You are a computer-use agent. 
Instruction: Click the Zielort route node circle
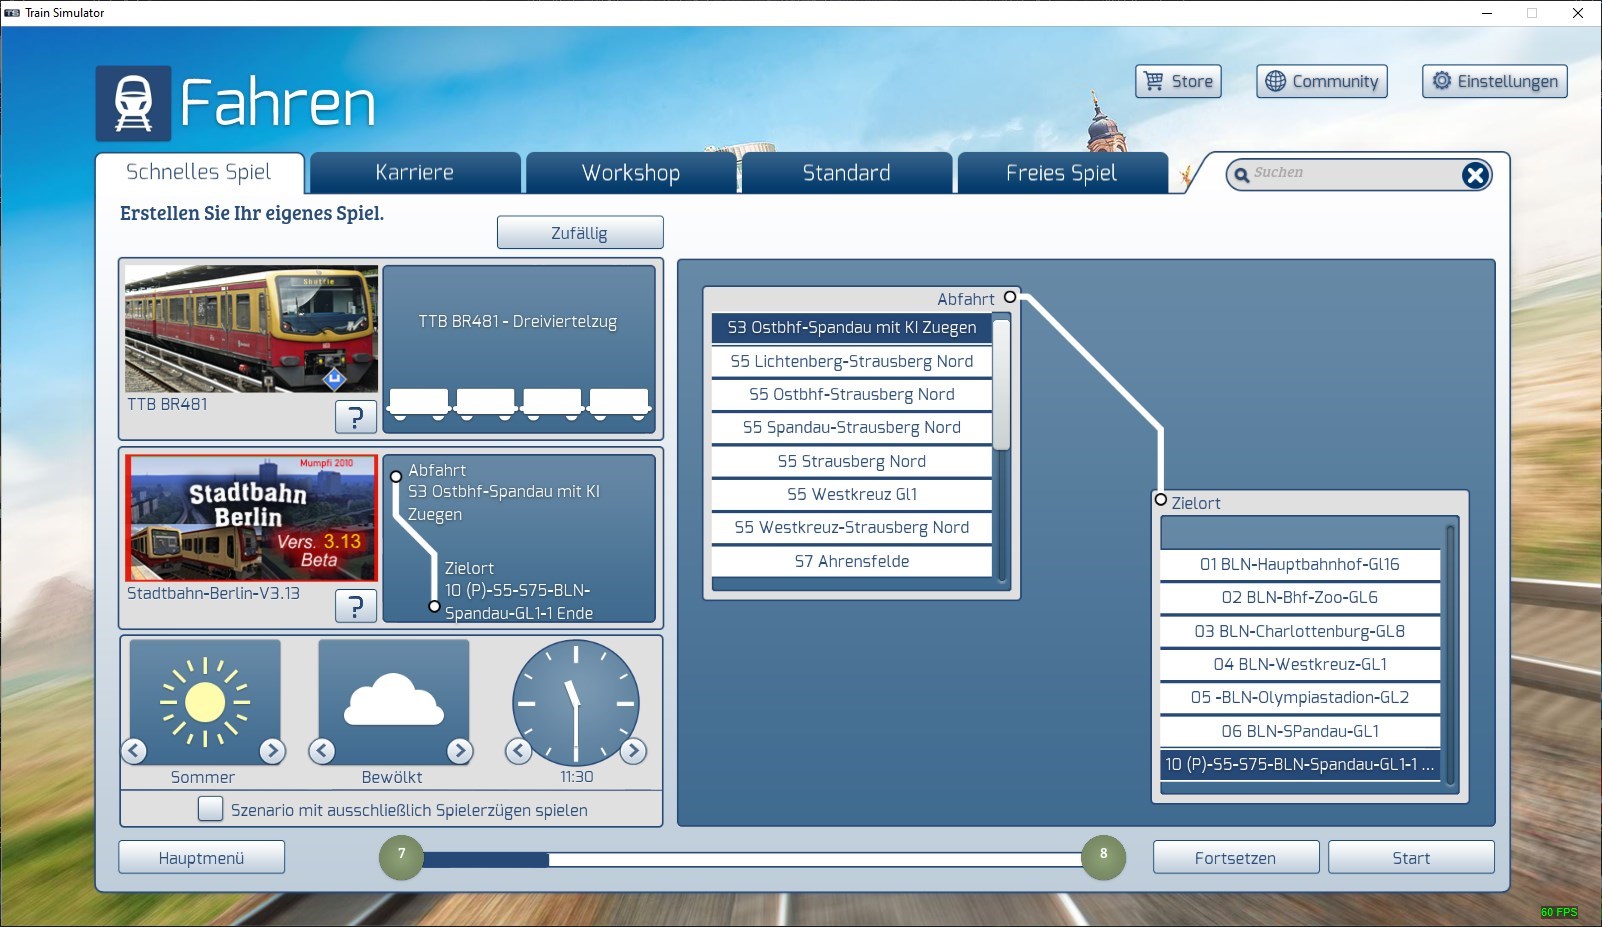coord(1161,499)
